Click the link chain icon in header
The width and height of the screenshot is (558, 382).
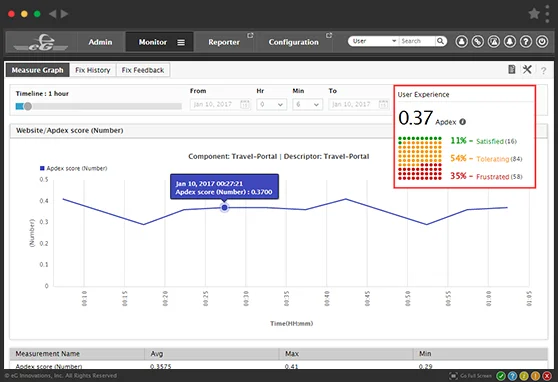point(478,42)
